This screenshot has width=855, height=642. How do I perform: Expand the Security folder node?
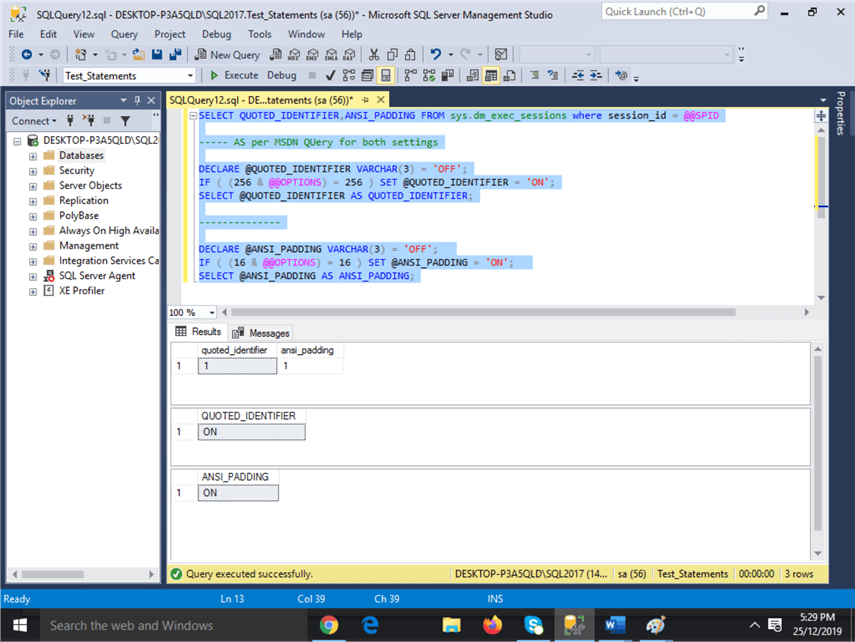tap(33, 171)
